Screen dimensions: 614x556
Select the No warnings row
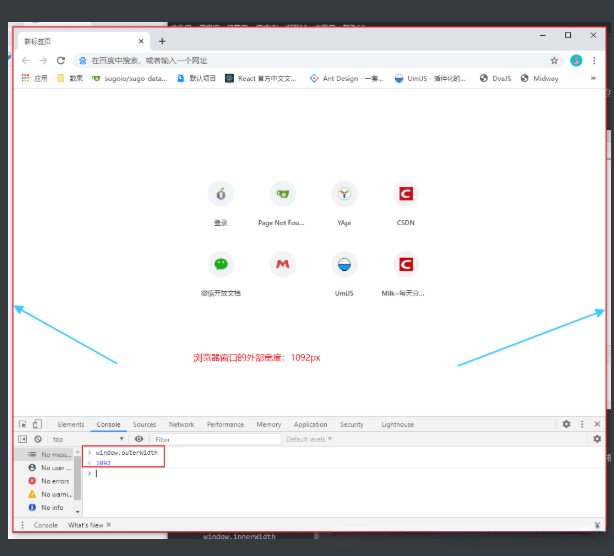[44, 494]
